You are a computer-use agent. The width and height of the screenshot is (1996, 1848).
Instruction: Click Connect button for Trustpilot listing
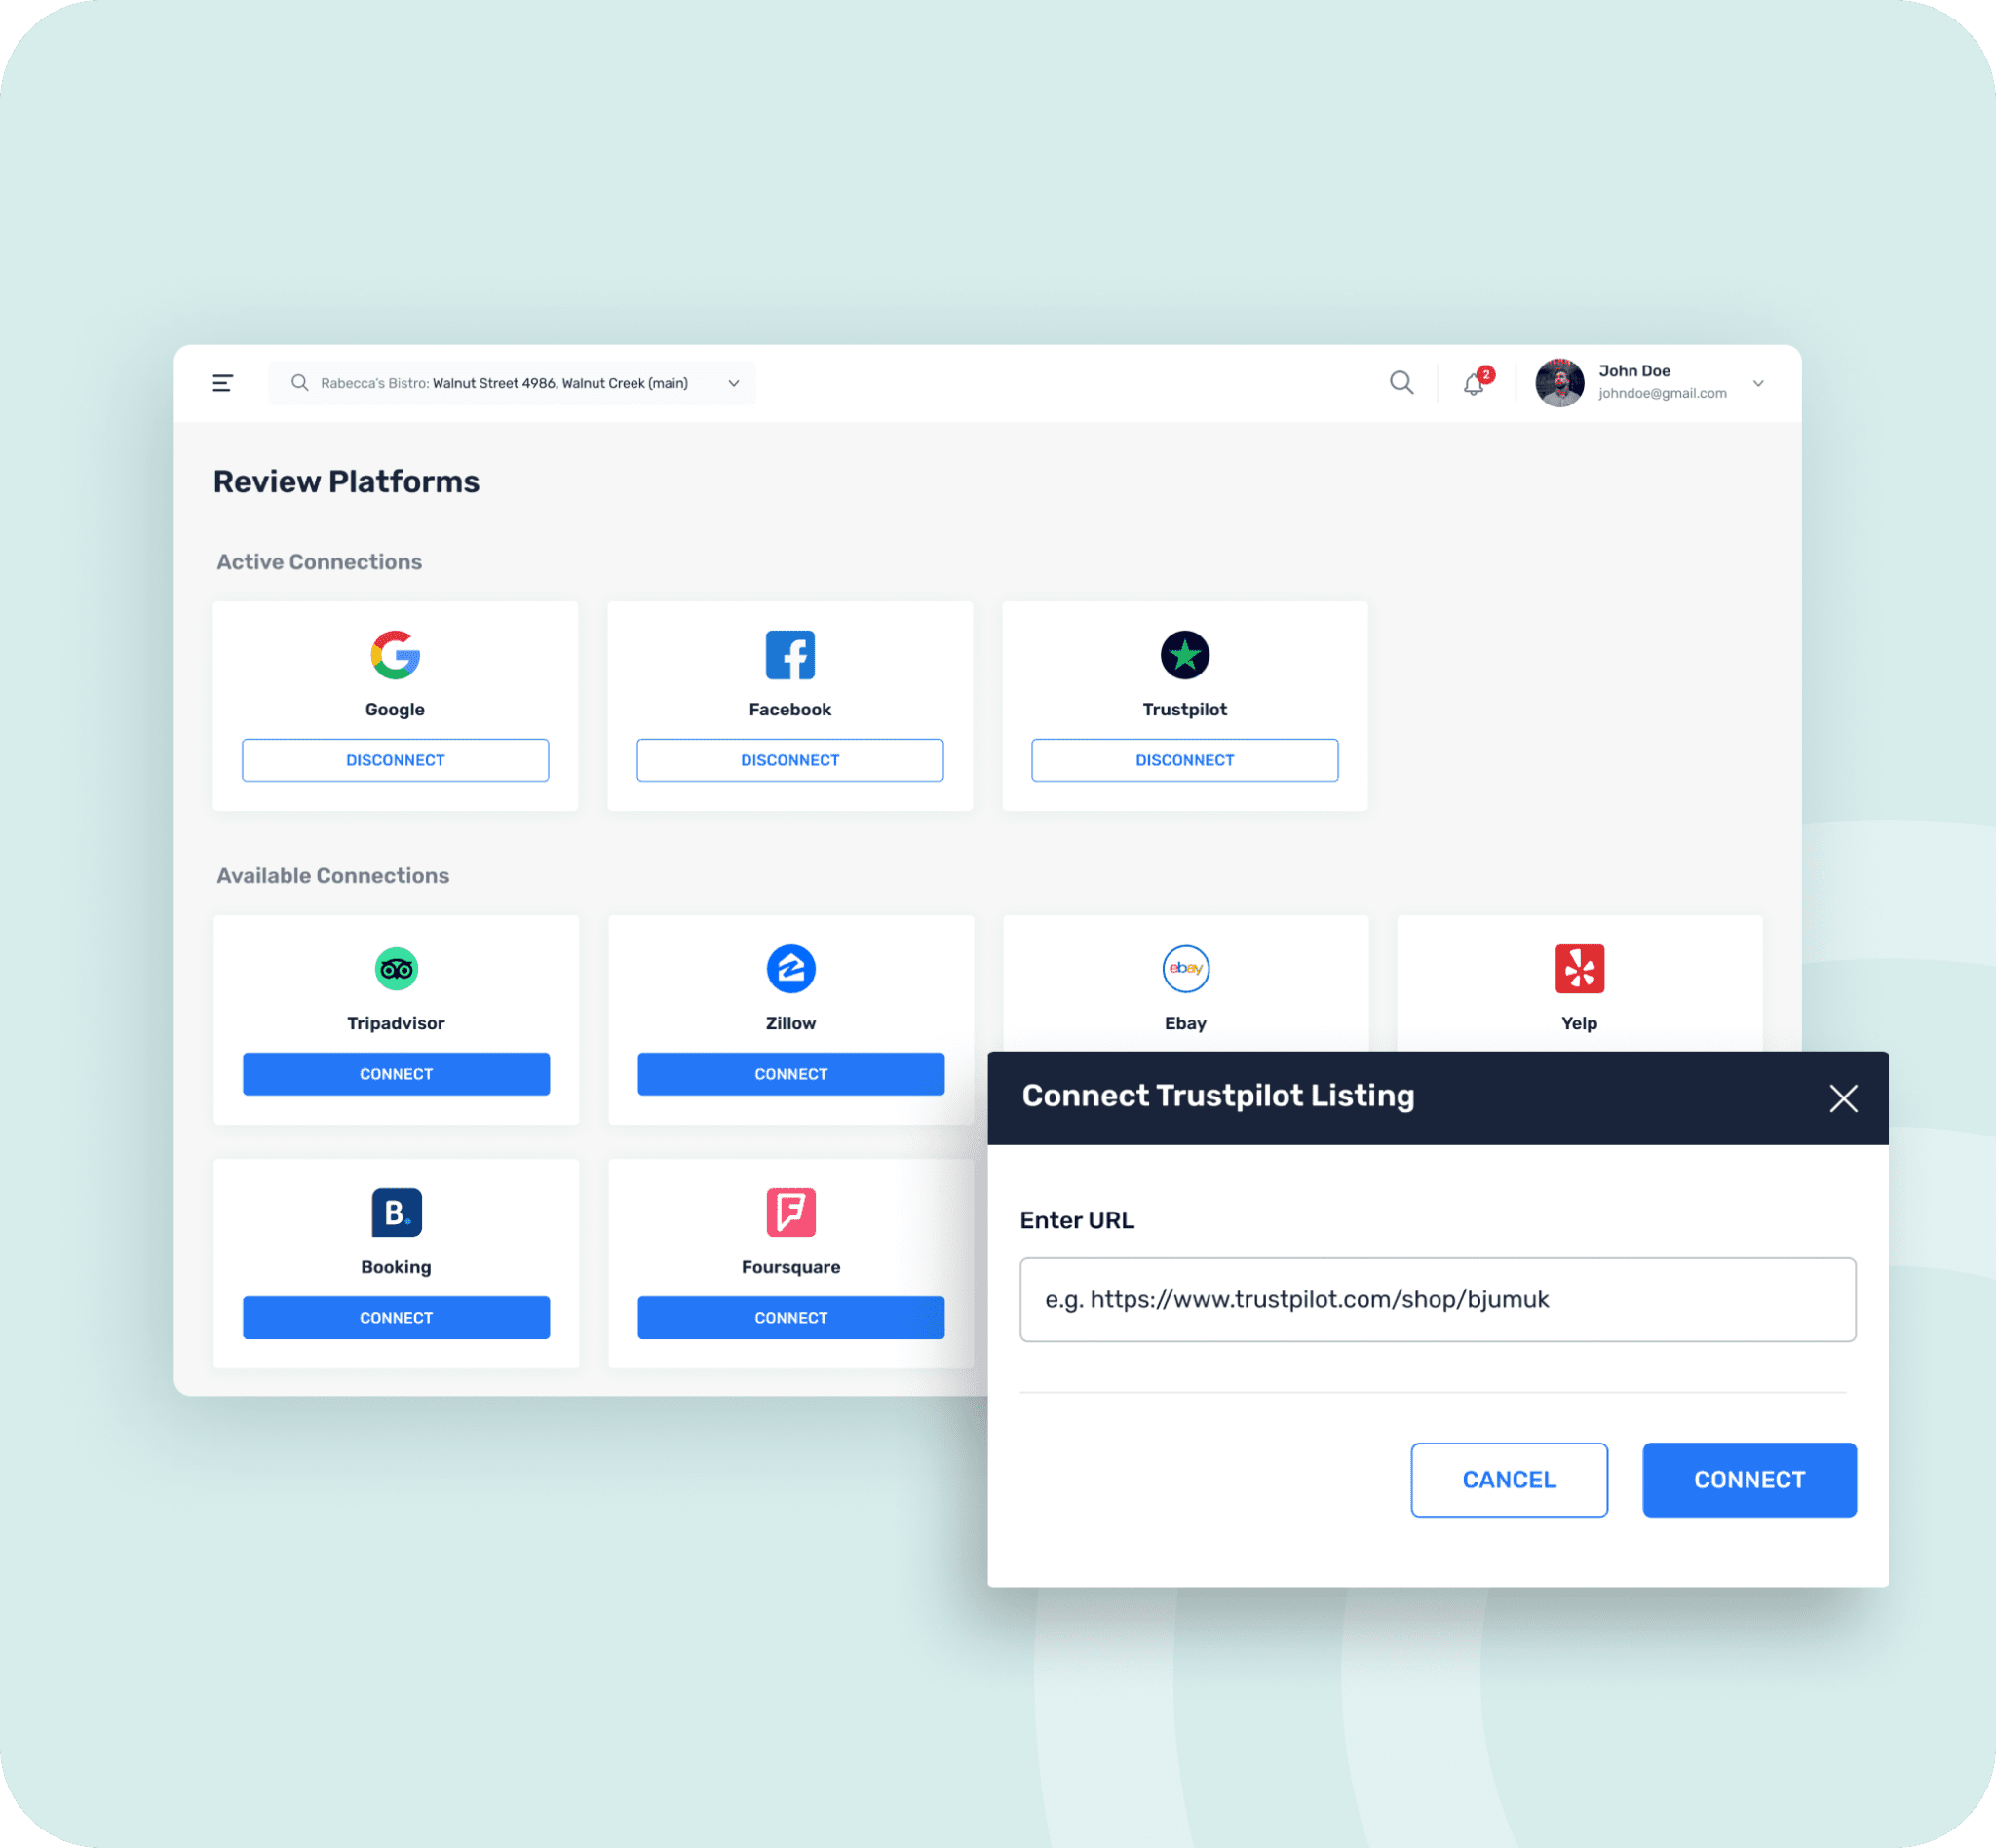click(1747, 1480)
